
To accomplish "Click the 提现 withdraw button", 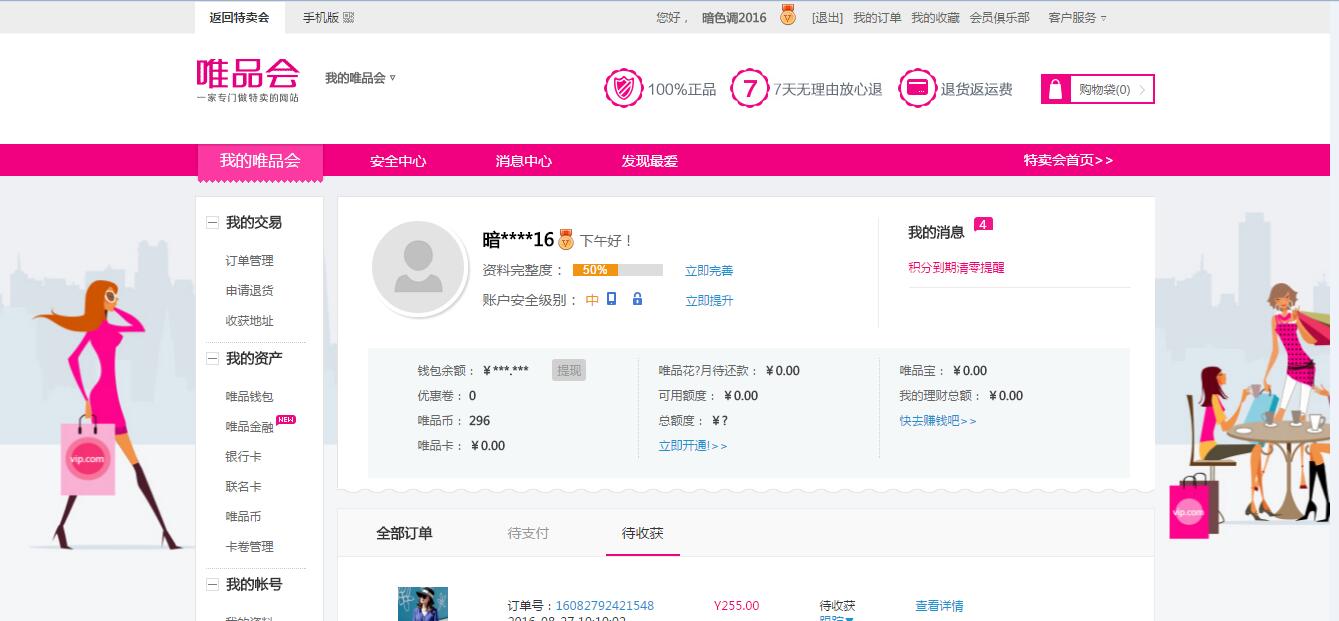I will (568, 371).
